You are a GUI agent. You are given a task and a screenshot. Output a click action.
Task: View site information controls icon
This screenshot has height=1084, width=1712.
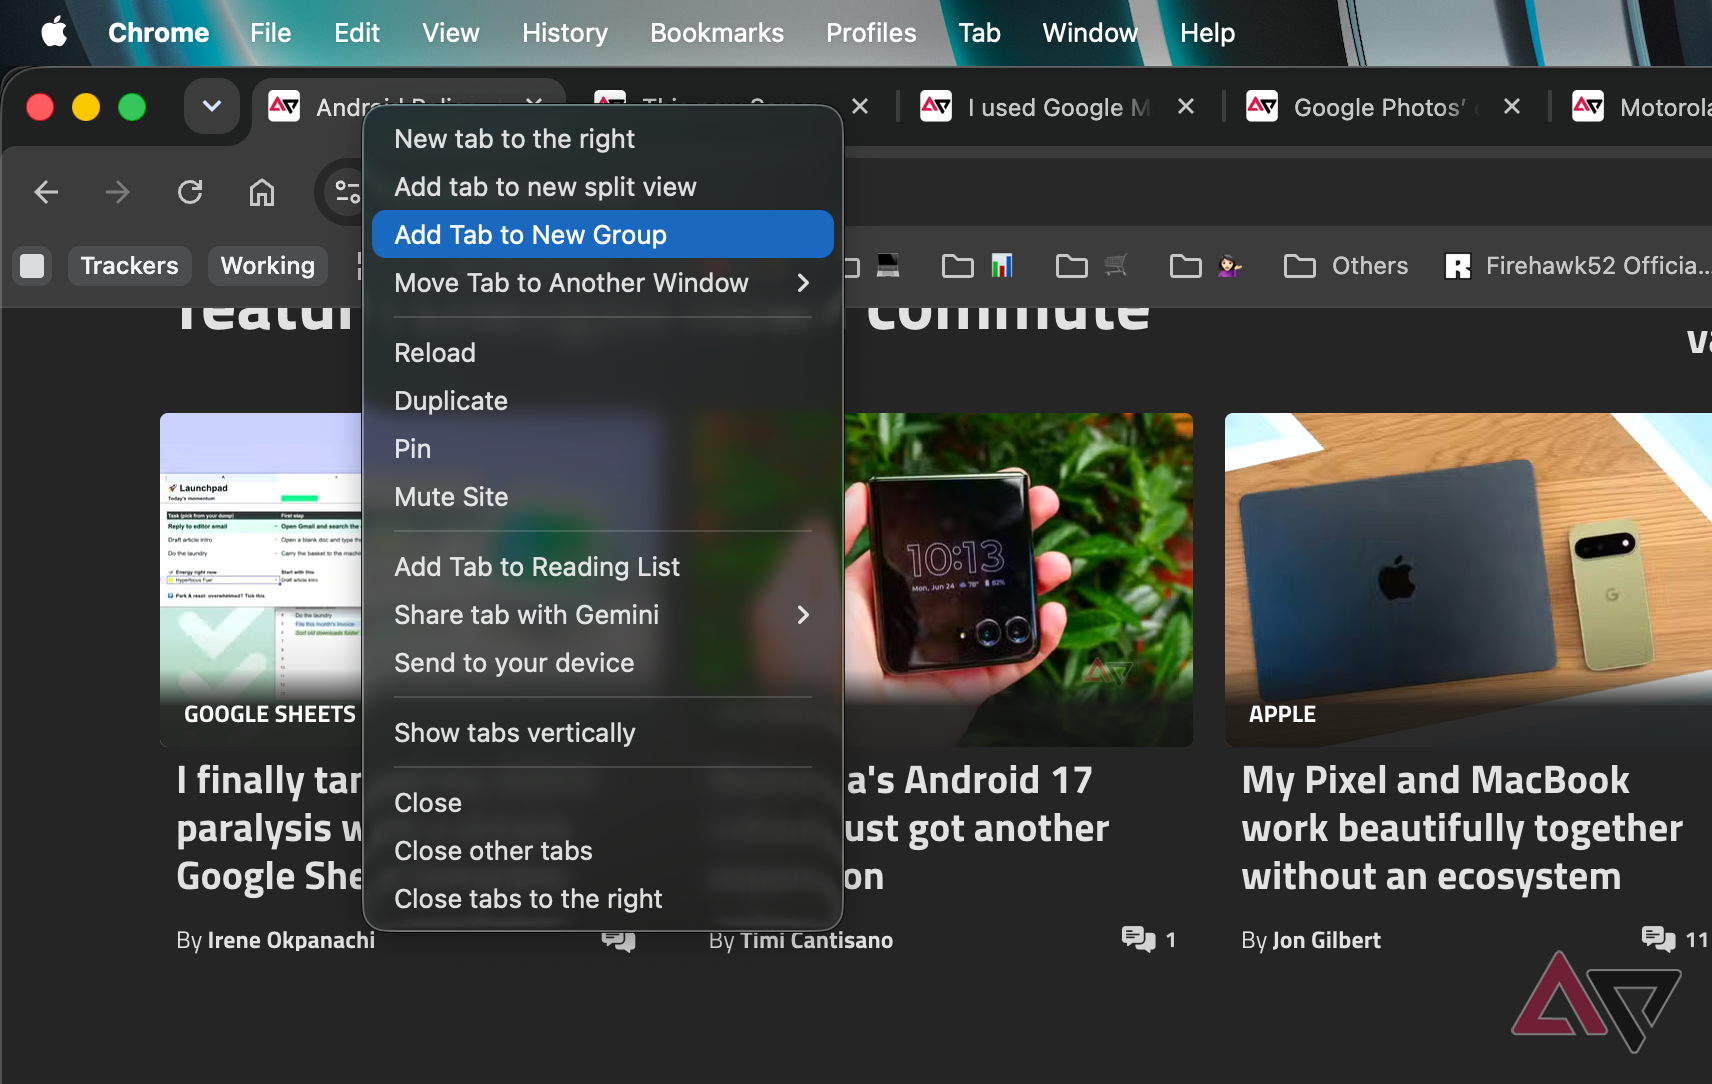point(346,191)
